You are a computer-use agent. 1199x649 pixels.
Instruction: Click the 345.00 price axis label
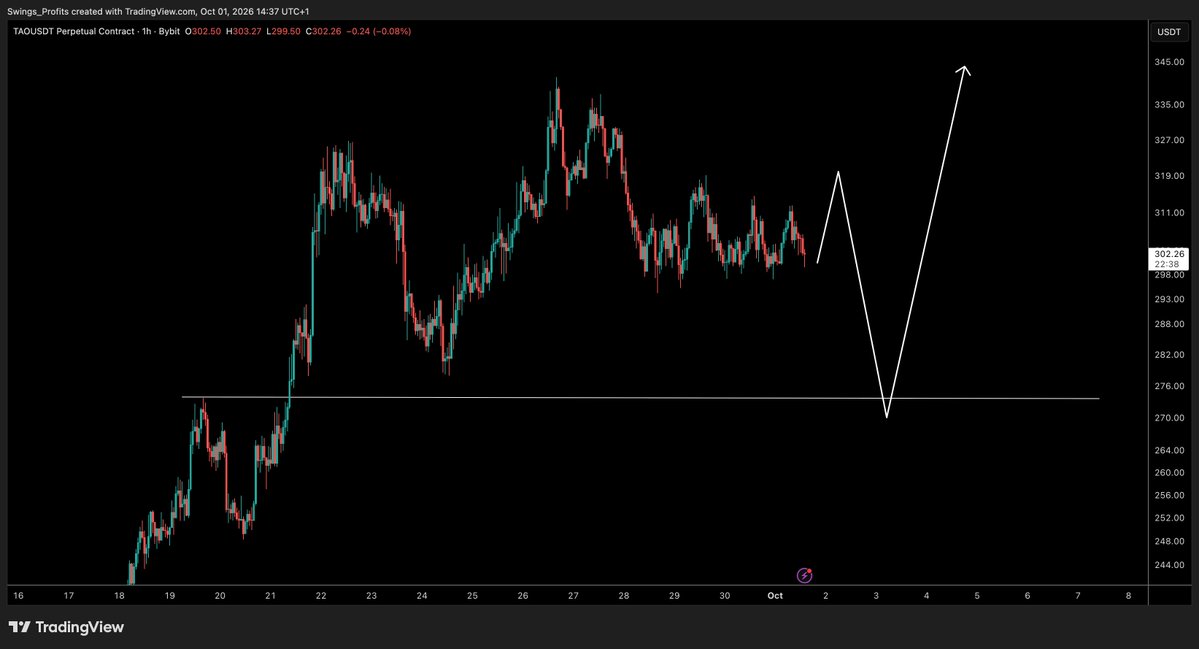coord(1169,62)
